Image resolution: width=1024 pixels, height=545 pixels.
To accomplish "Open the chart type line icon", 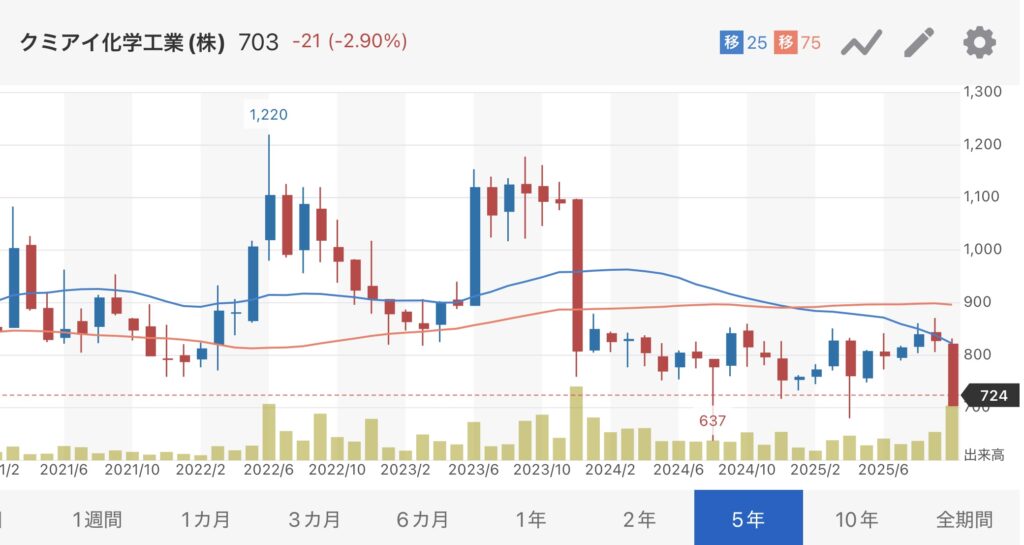I will tap(860, 43).
